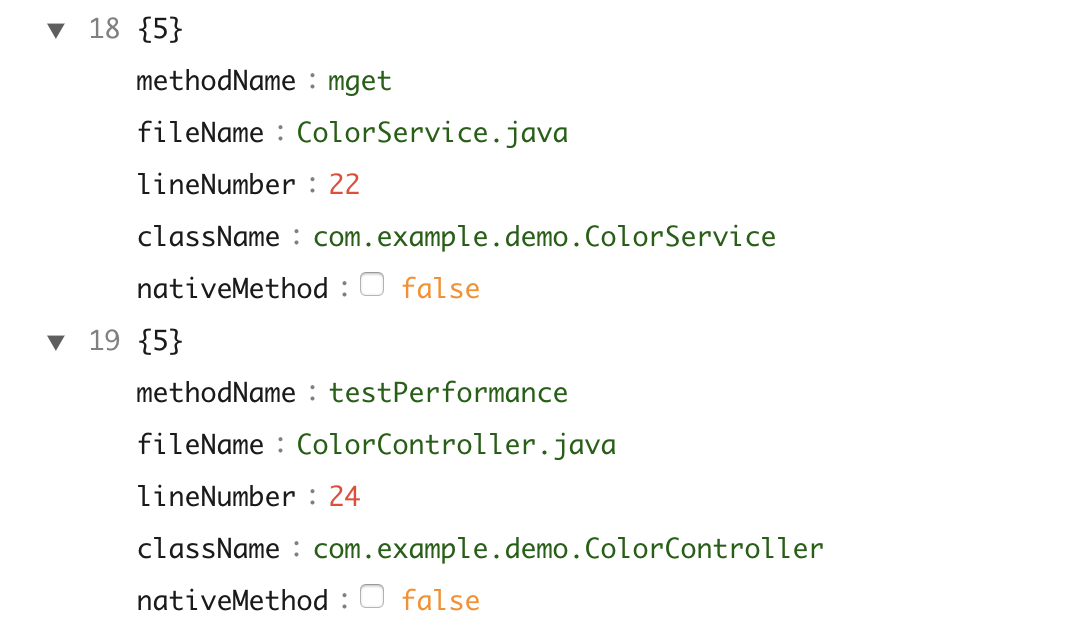Toggle nativeMethod checkbox under item 19

[x=372, y=598]
